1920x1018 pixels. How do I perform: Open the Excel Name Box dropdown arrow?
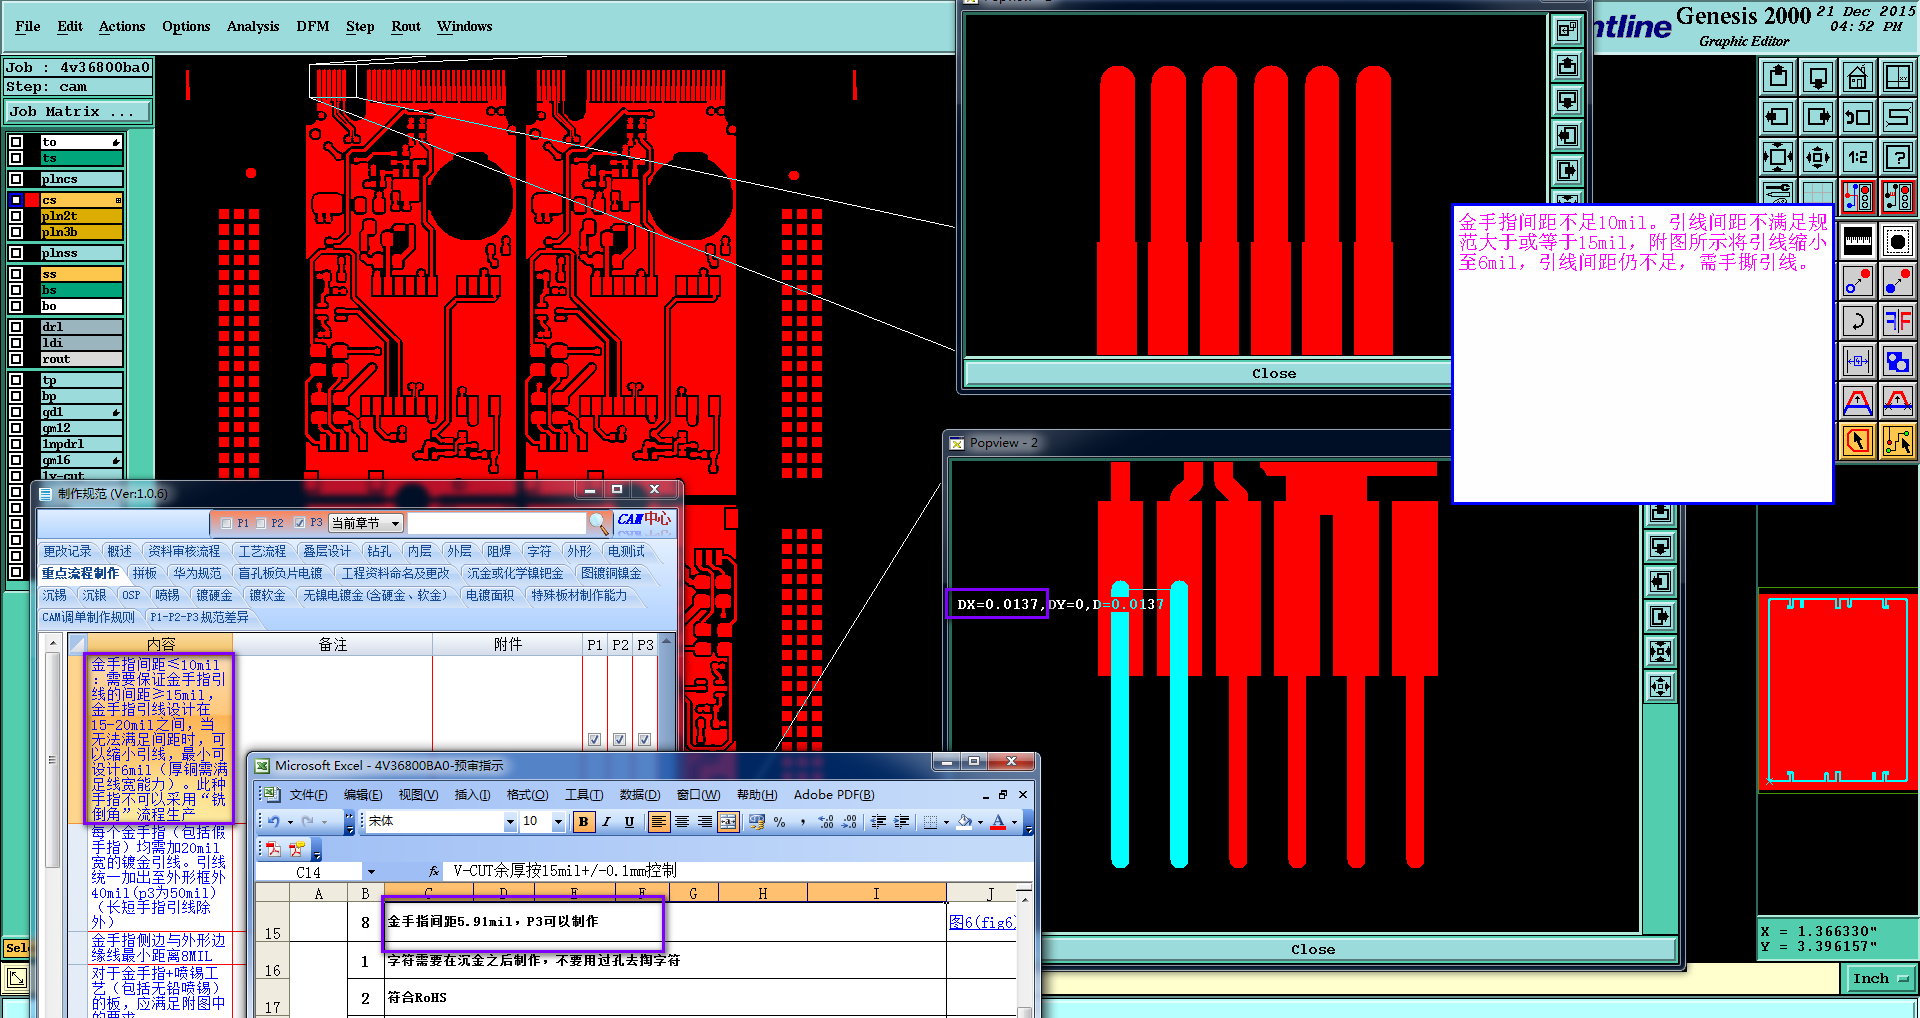click(x=371, y=872)
